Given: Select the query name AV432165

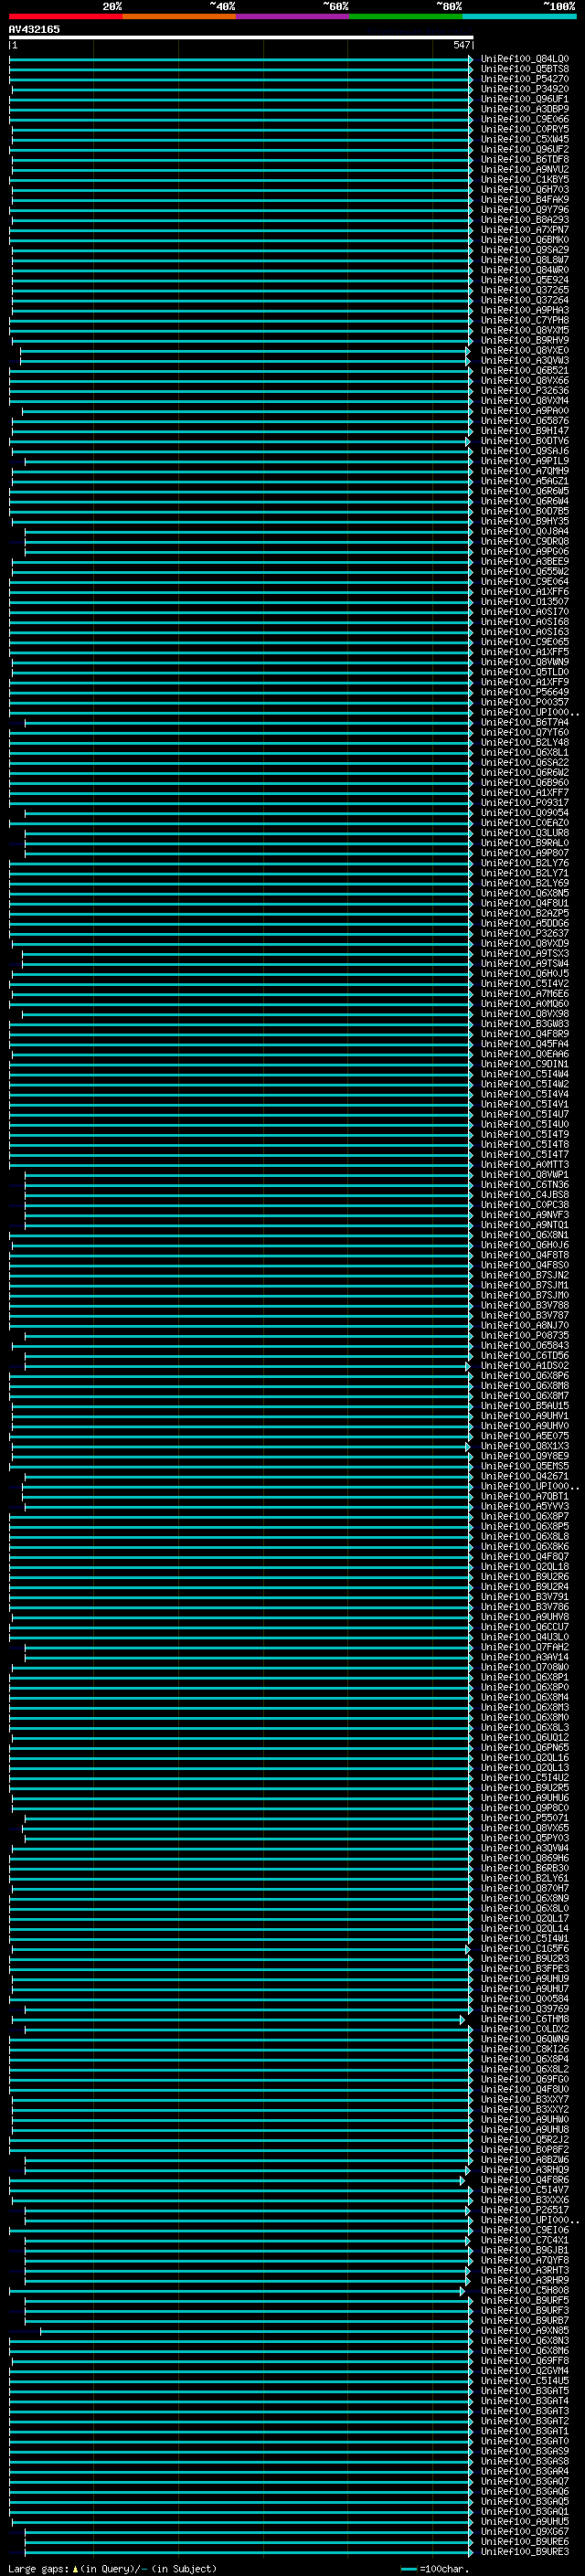Looking at the screenshot, I should [x=34, y=29].
